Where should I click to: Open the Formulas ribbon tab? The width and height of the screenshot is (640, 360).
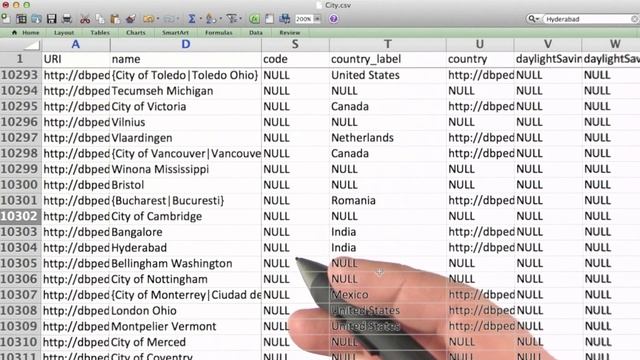218,33
